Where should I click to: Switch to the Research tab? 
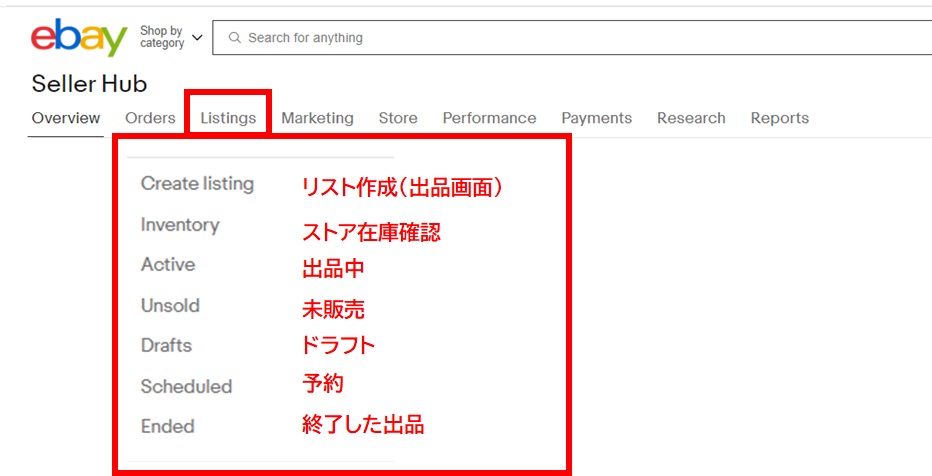pos(691,118)
